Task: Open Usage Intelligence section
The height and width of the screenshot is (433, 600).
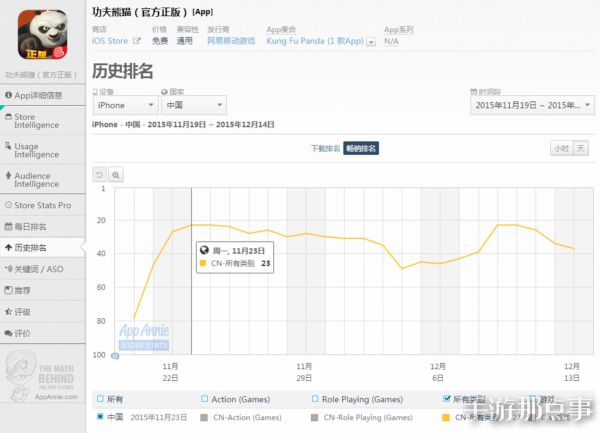Action: coord(42,150)
